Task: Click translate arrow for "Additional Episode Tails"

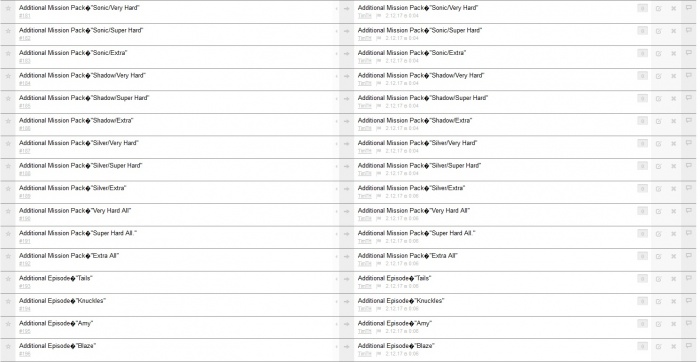Action: click(346, 279)
